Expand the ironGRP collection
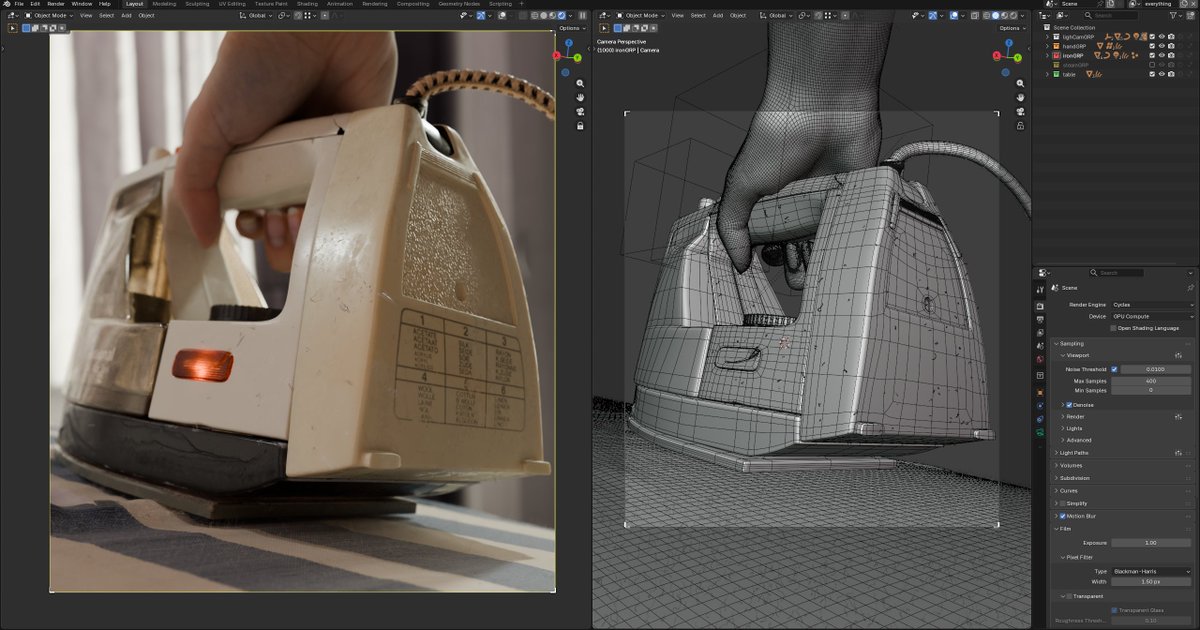 (x=1047, y=55)
